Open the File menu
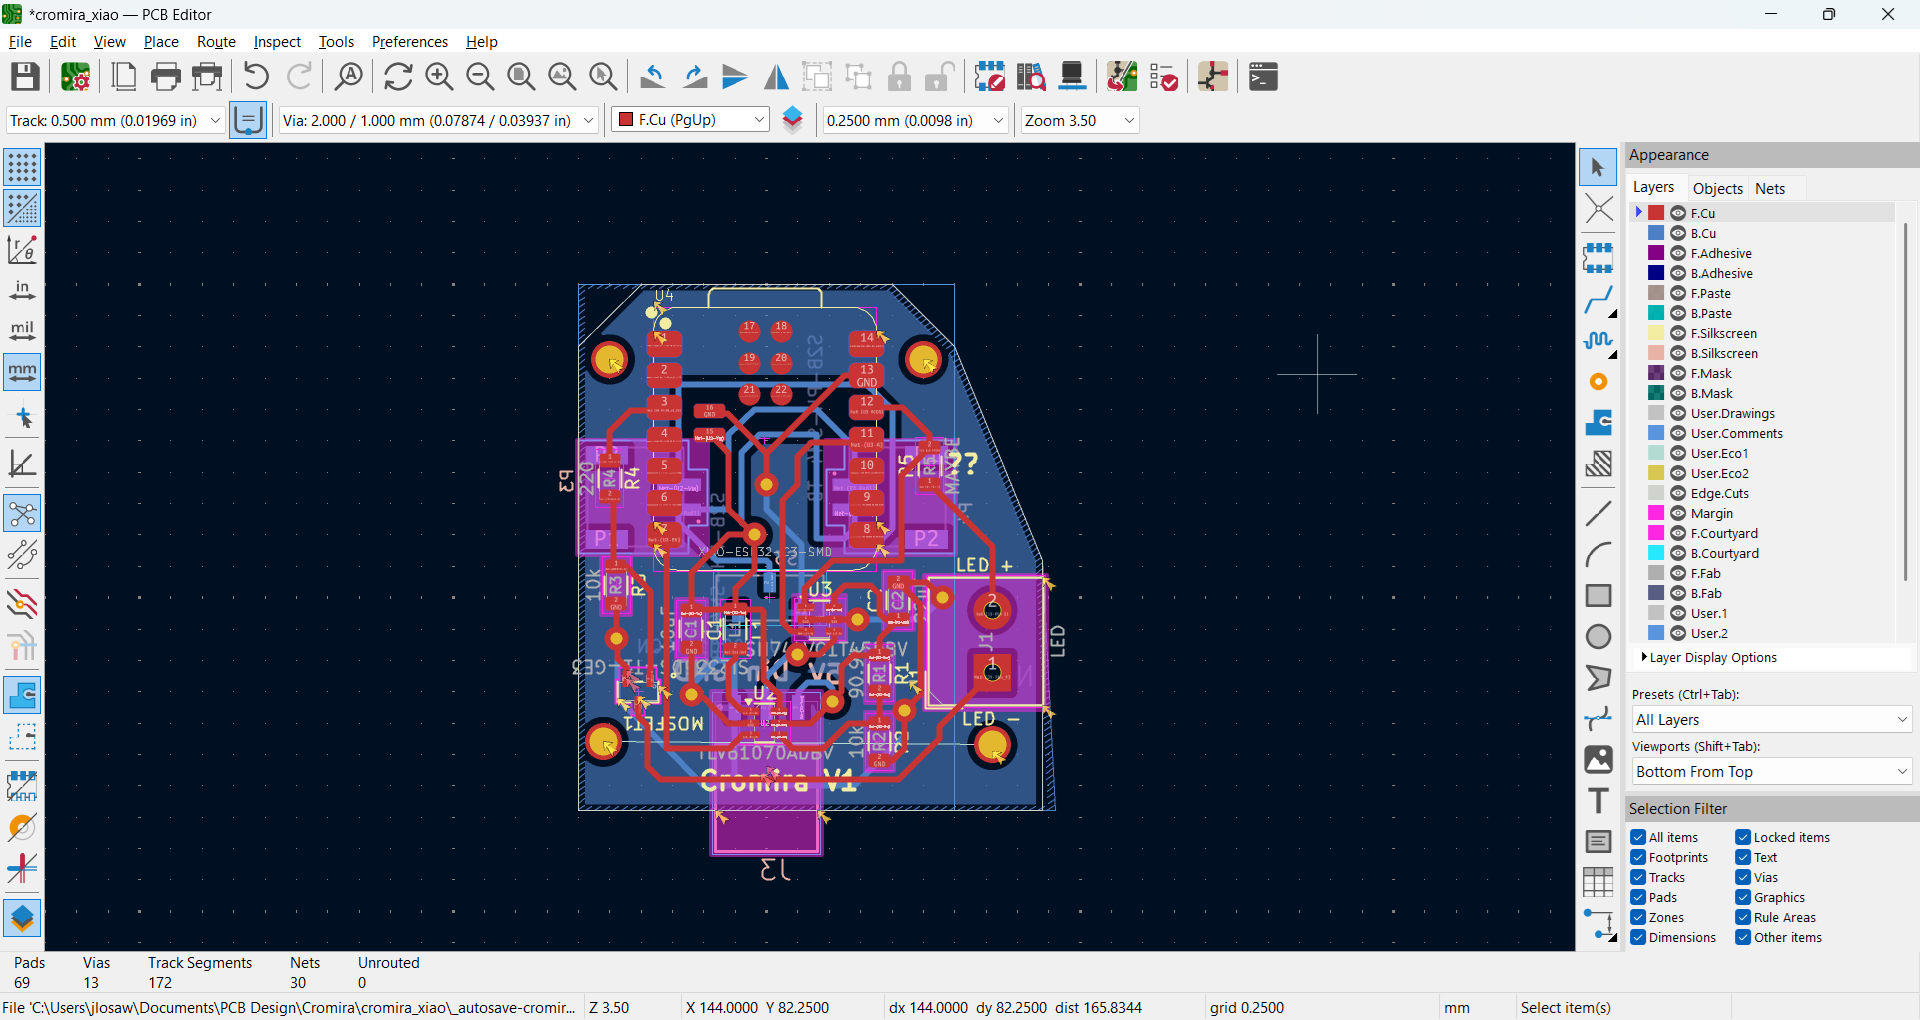The width and height of the screenshot is (1920, 1020). 20,42
